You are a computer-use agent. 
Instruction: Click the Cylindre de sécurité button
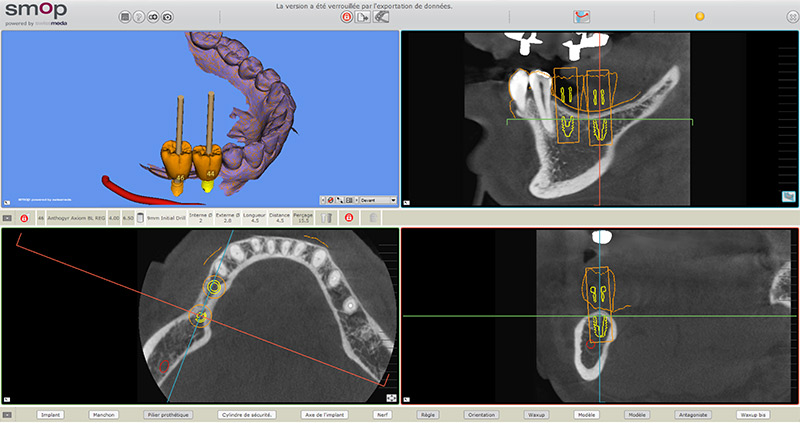pyautogui.click(x=245, y=413)
